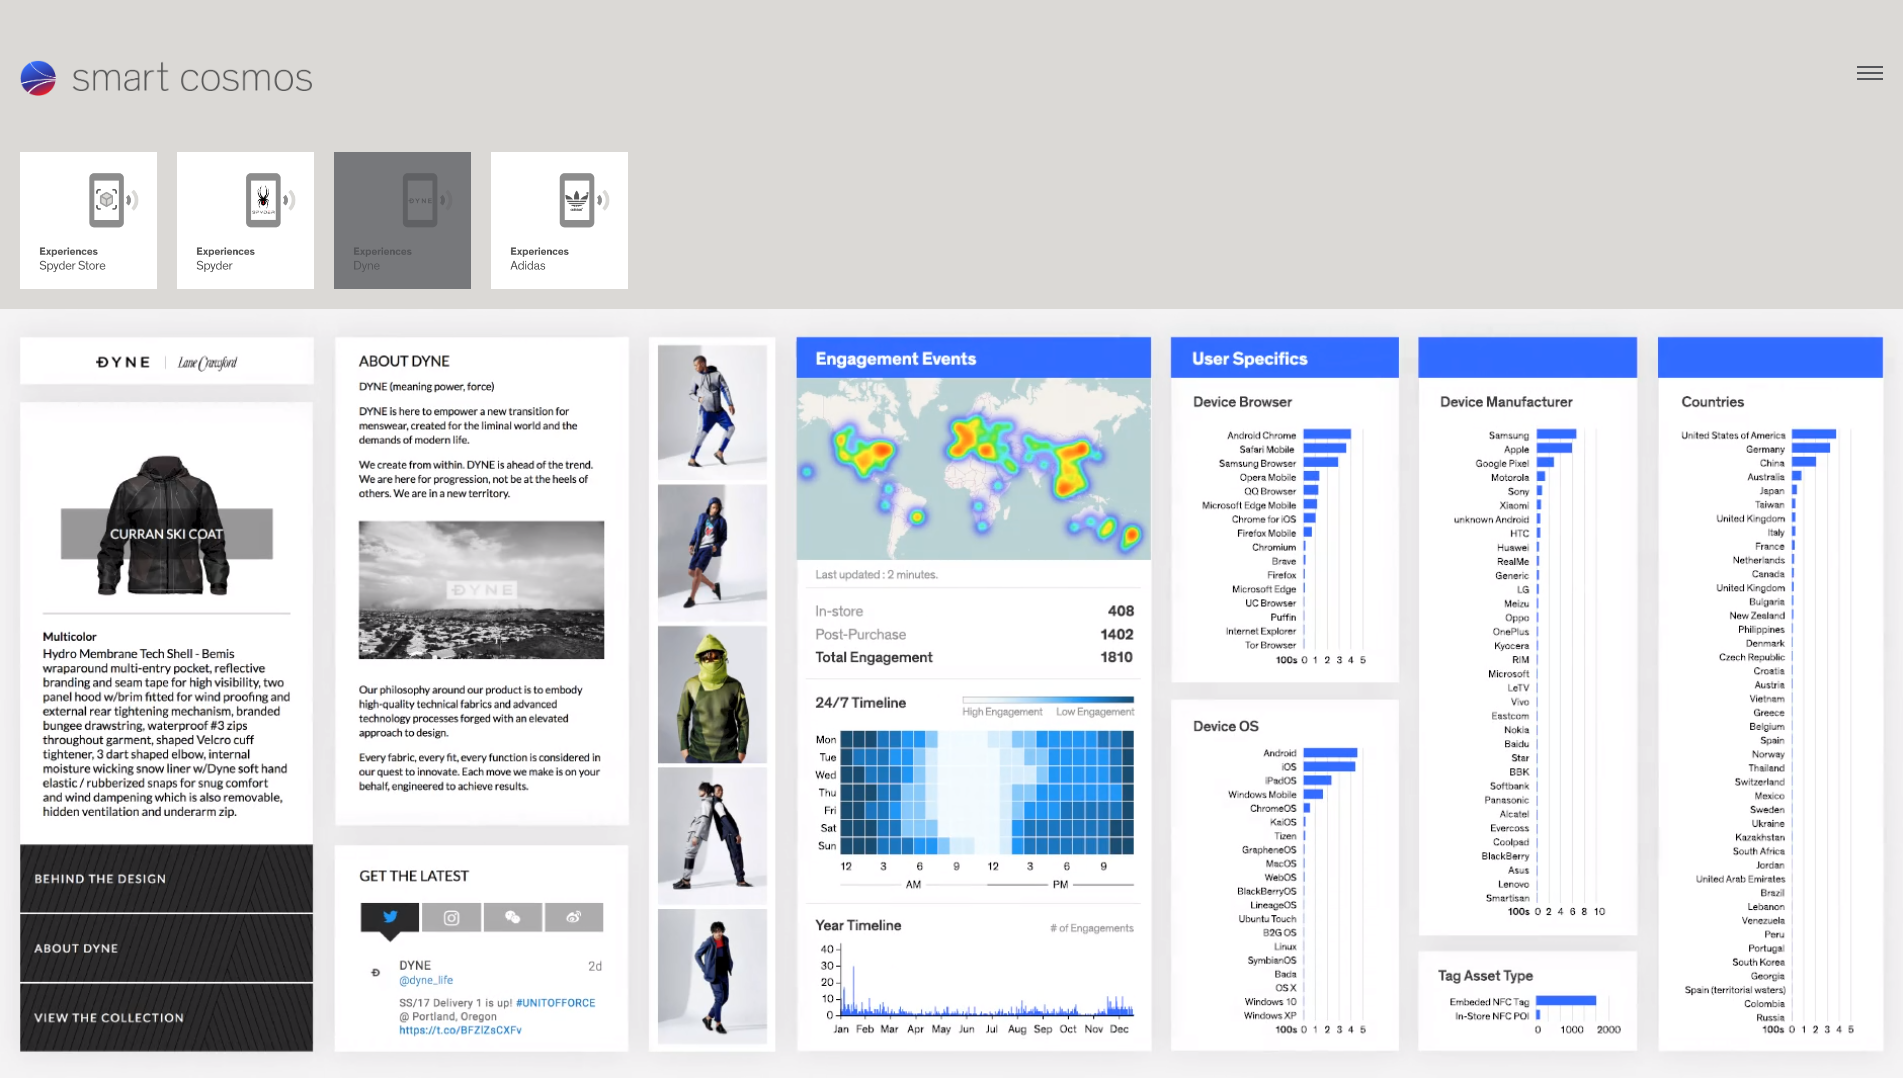This screenshot has width=1903, height=1080.
Task: Click the #UNITOFFORCE hashtag
Action: 555,1003
